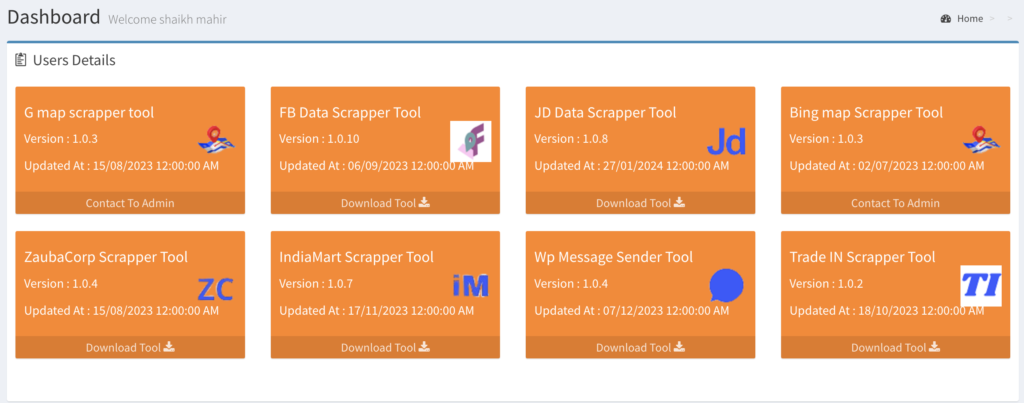
Task: Download the ZaubaCorp Scrapper Tool
Action: 130,347
